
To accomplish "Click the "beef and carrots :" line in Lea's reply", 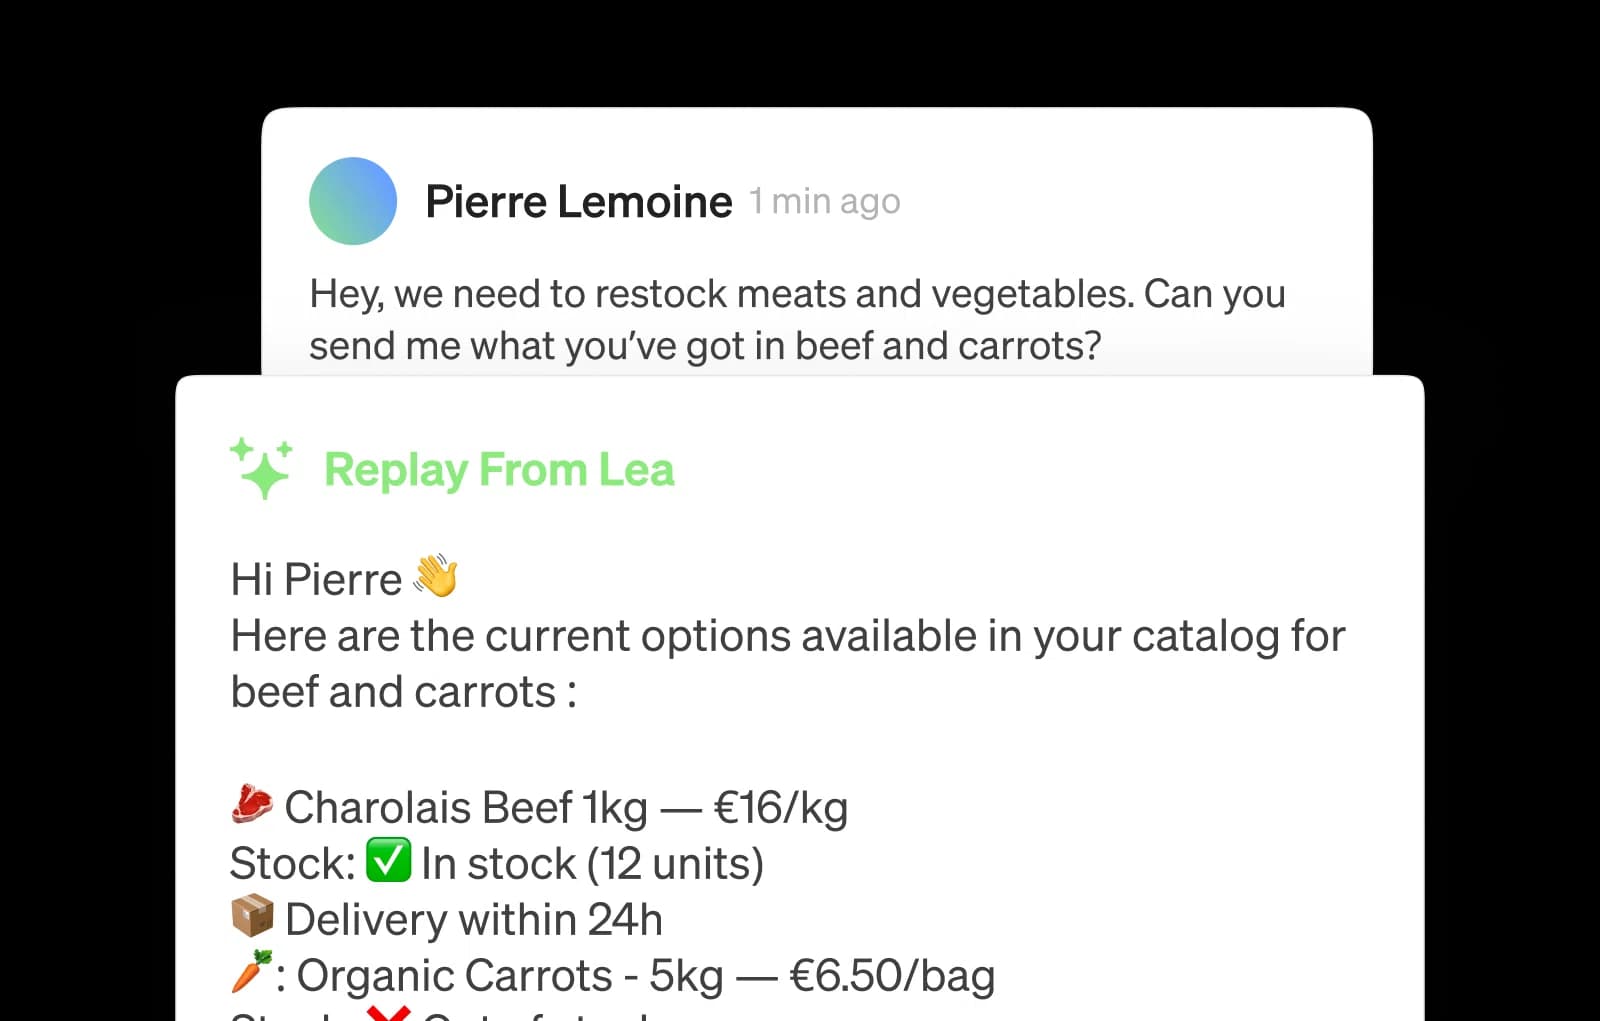I will (403, 692).
